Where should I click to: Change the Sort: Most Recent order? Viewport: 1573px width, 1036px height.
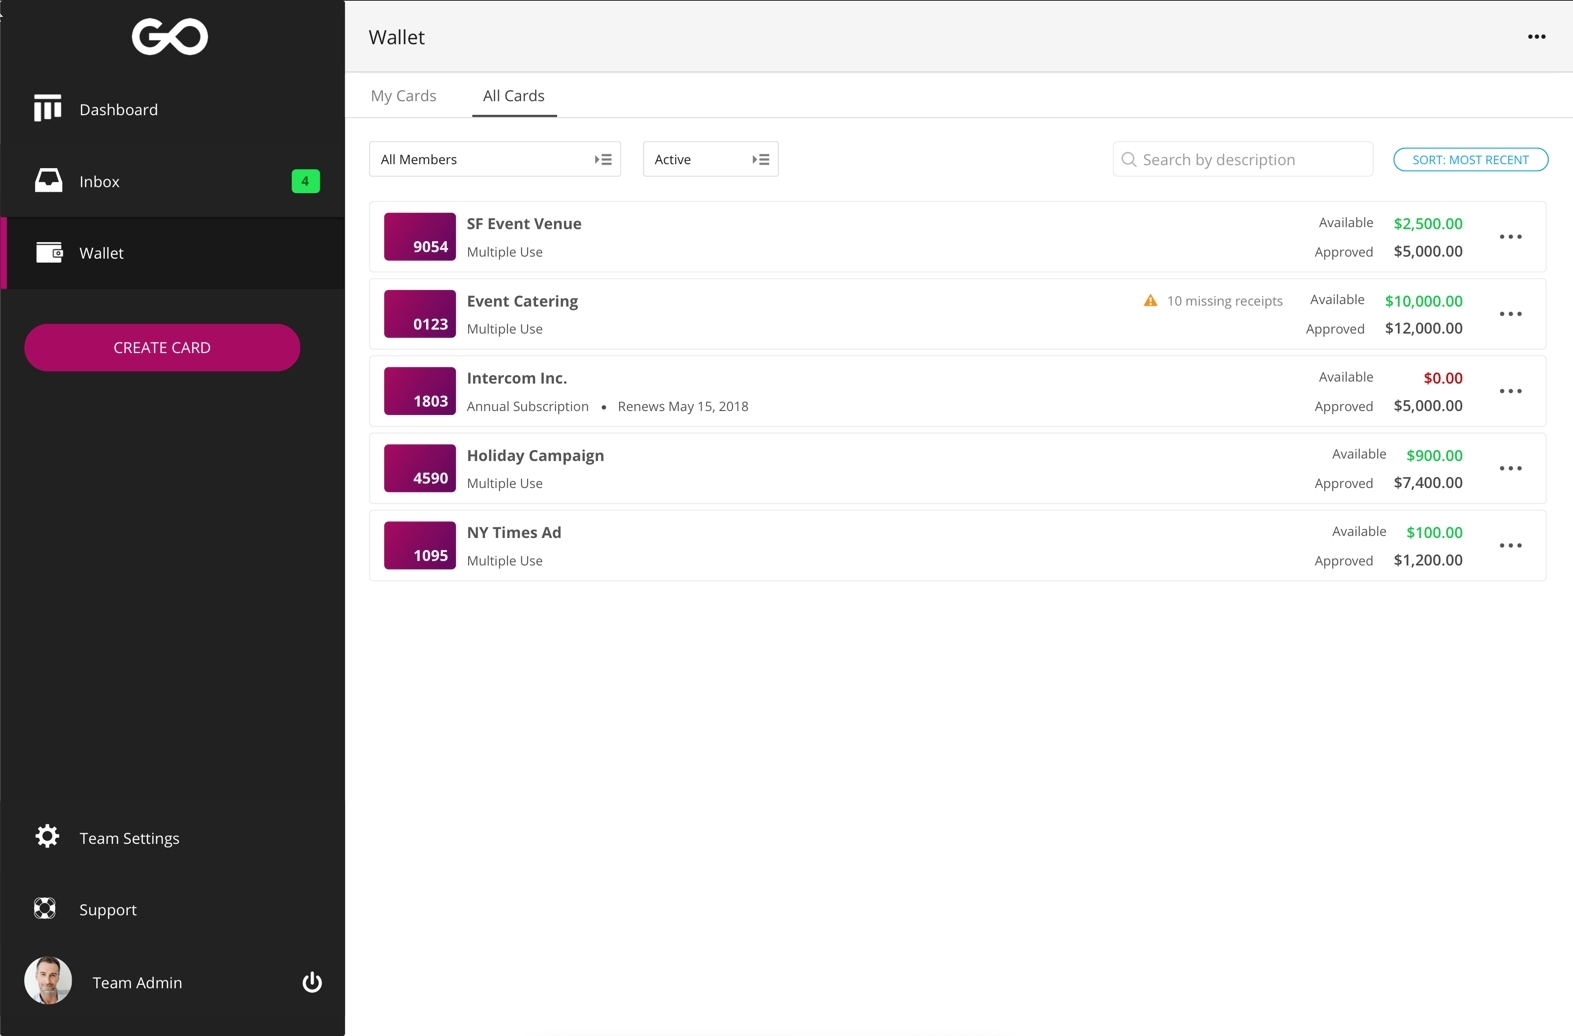click(x=1470, y=160)
